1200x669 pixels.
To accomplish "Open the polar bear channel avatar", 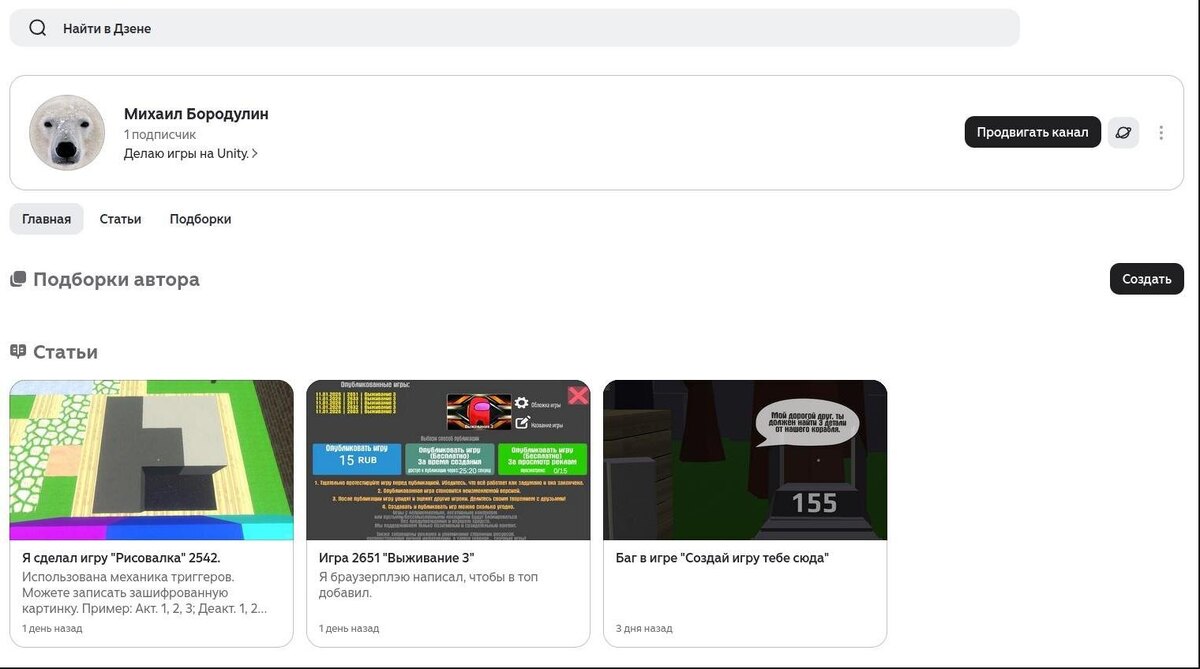I will tap(67, 133).
